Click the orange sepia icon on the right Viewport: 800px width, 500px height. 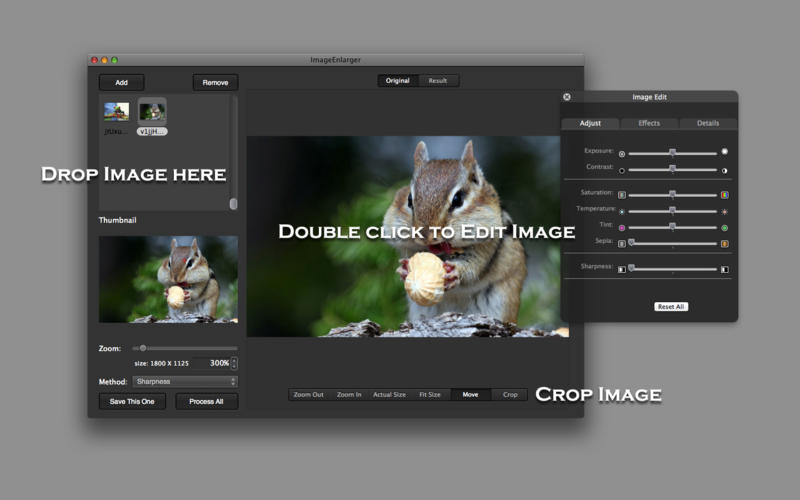click(x=724, y=244)
